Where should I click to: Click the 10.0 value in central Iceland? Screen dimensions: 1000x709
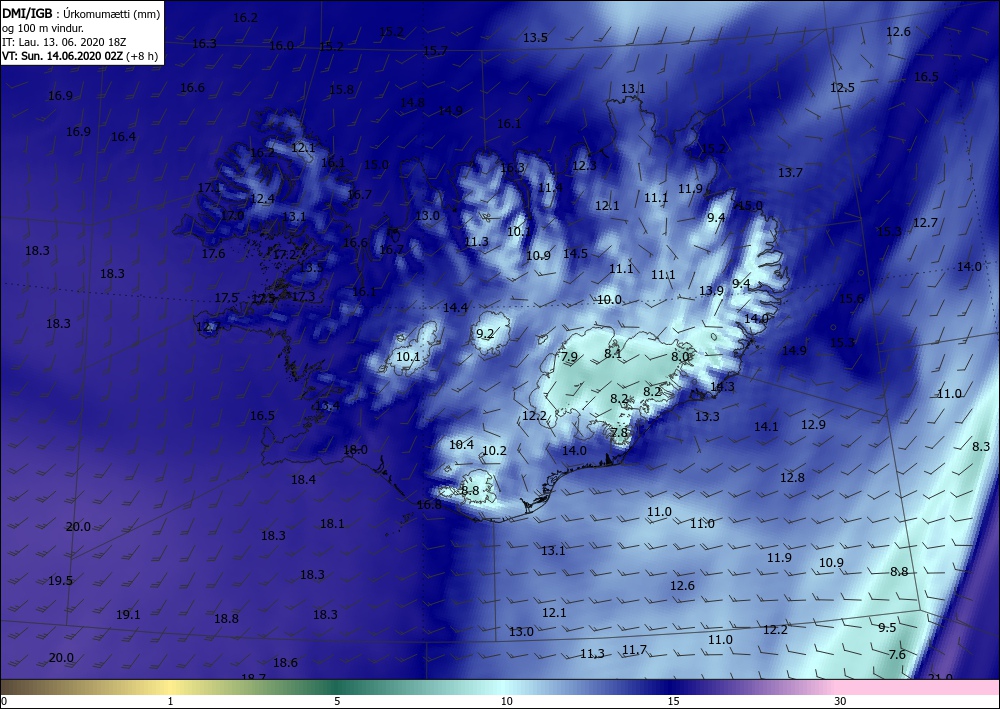coord(609,300)
